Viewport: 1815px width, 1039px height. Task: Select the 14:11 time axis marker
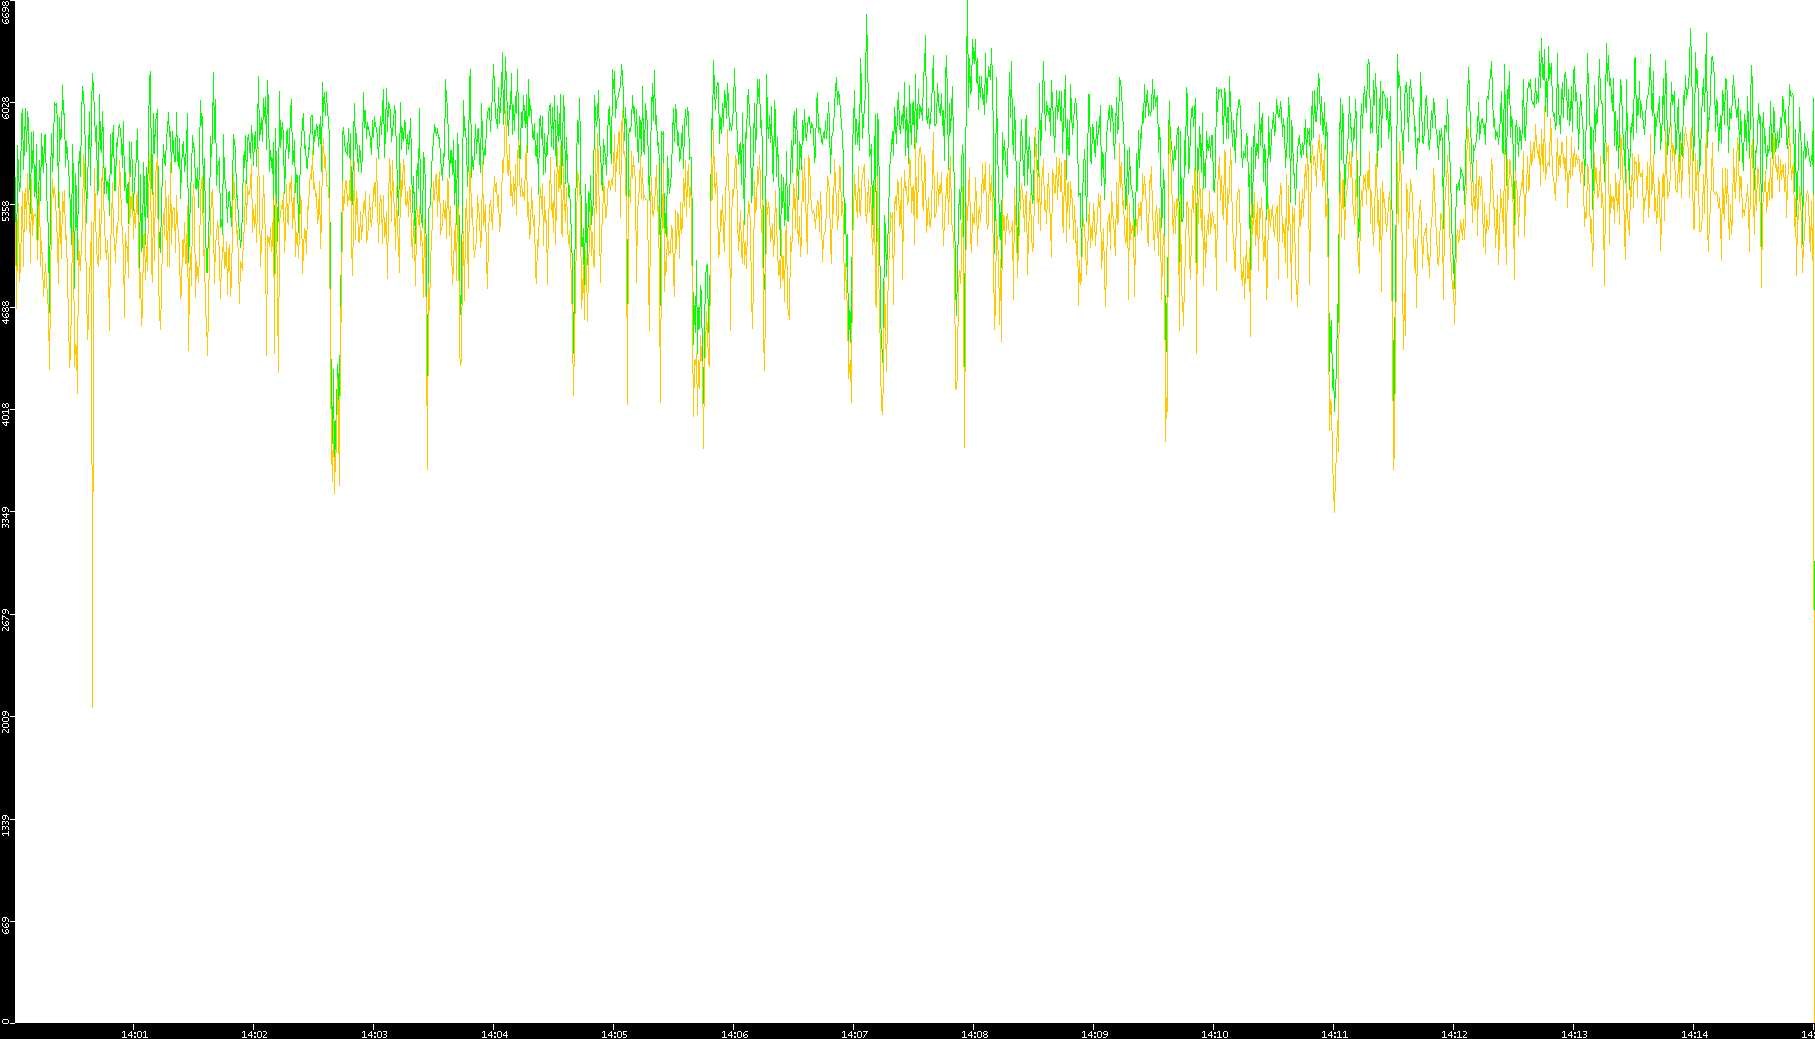click(1334, 1034)
